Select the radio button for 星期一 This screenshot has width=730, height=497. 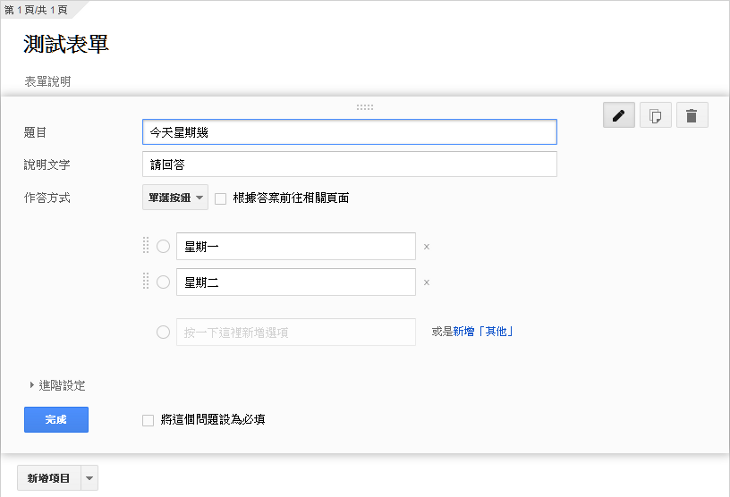[163, 246]
